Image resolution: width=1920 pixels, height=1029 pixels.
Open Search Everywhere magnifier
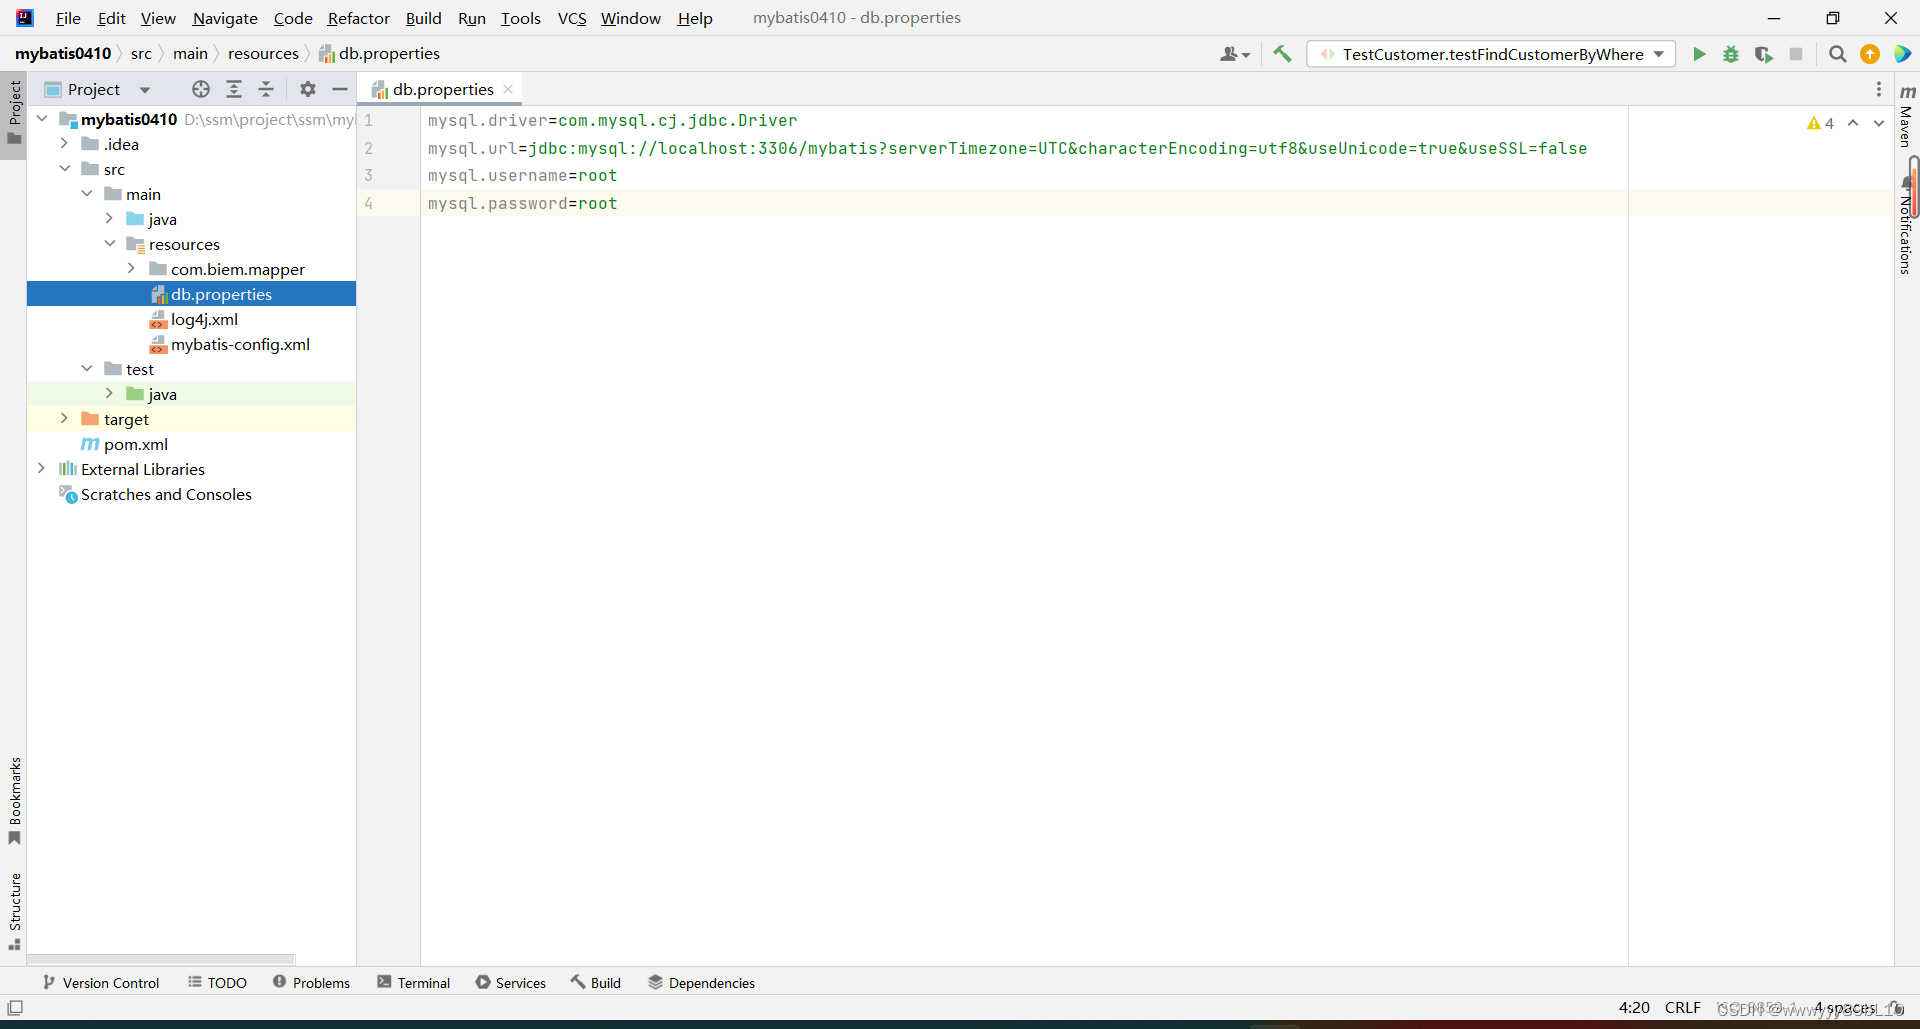(1837, 54)
